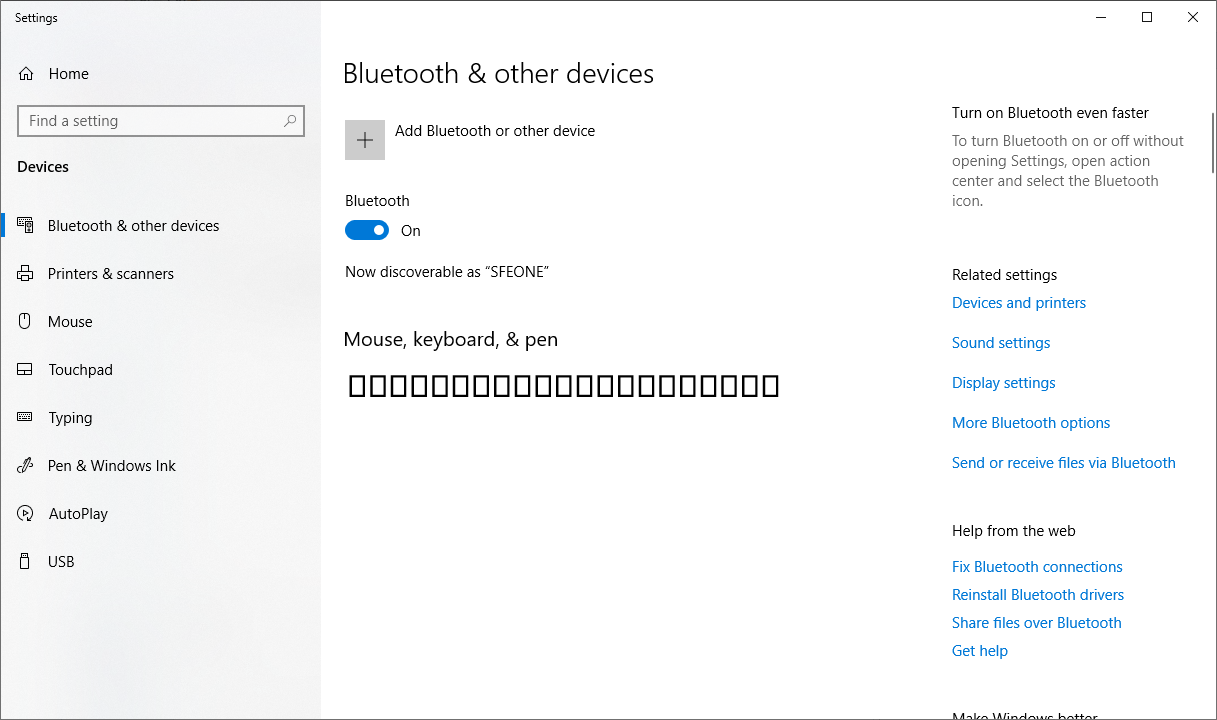The image size is (1217, 720).
Task: Click the Typing keyboard icon
Action: pos(26,418)
